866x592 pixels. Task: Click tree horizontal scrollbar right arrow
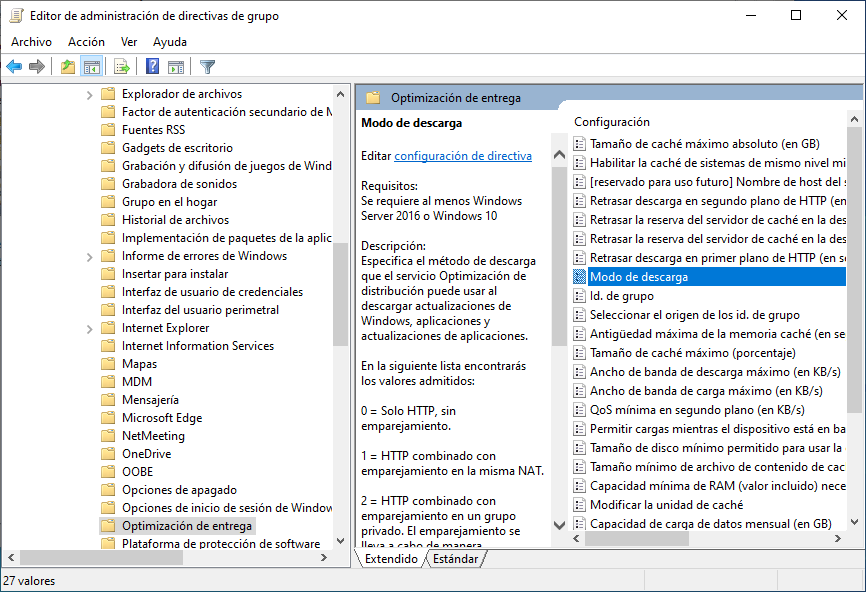[324, 558]
